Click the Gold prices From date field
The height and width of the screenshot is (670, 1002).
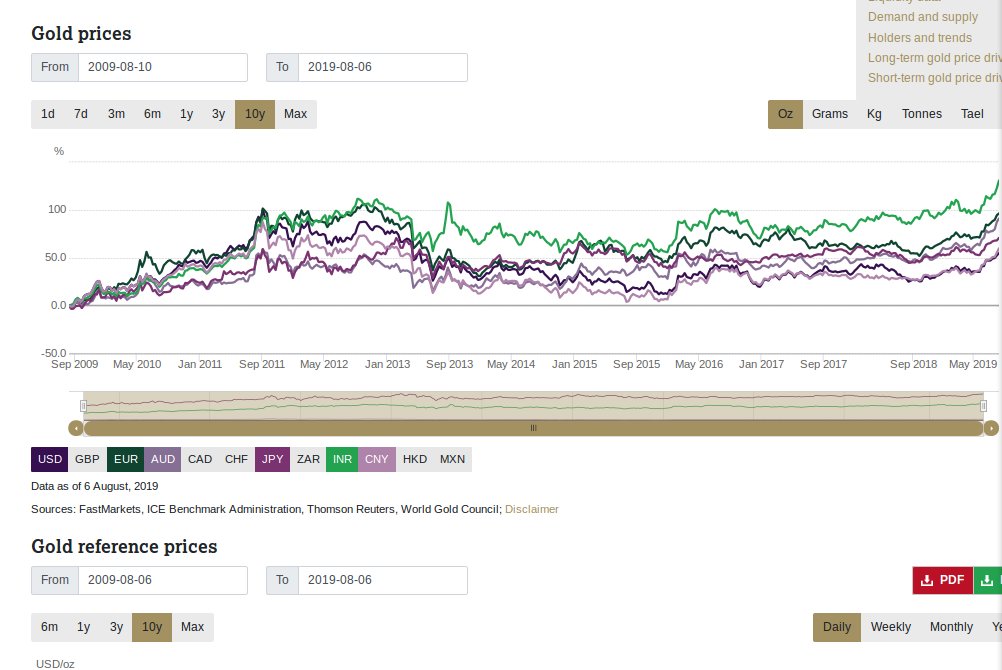pyautogui.click(x=163, y=67)
